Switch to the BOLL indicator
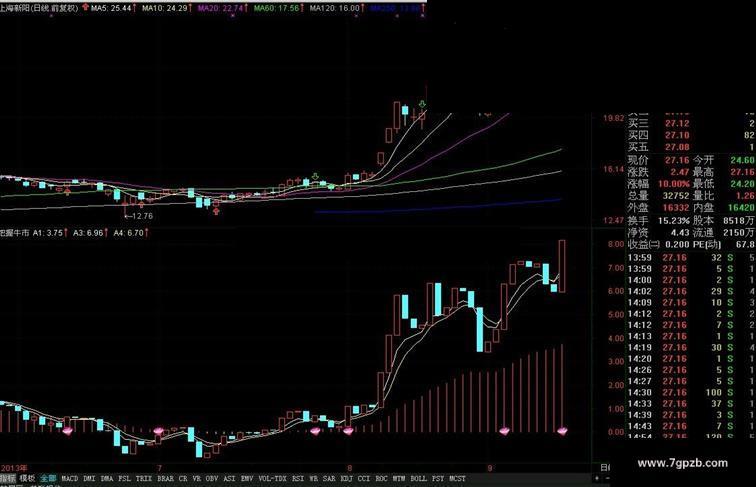Viewport: 756px width, 487px height. tap(418, 478)
